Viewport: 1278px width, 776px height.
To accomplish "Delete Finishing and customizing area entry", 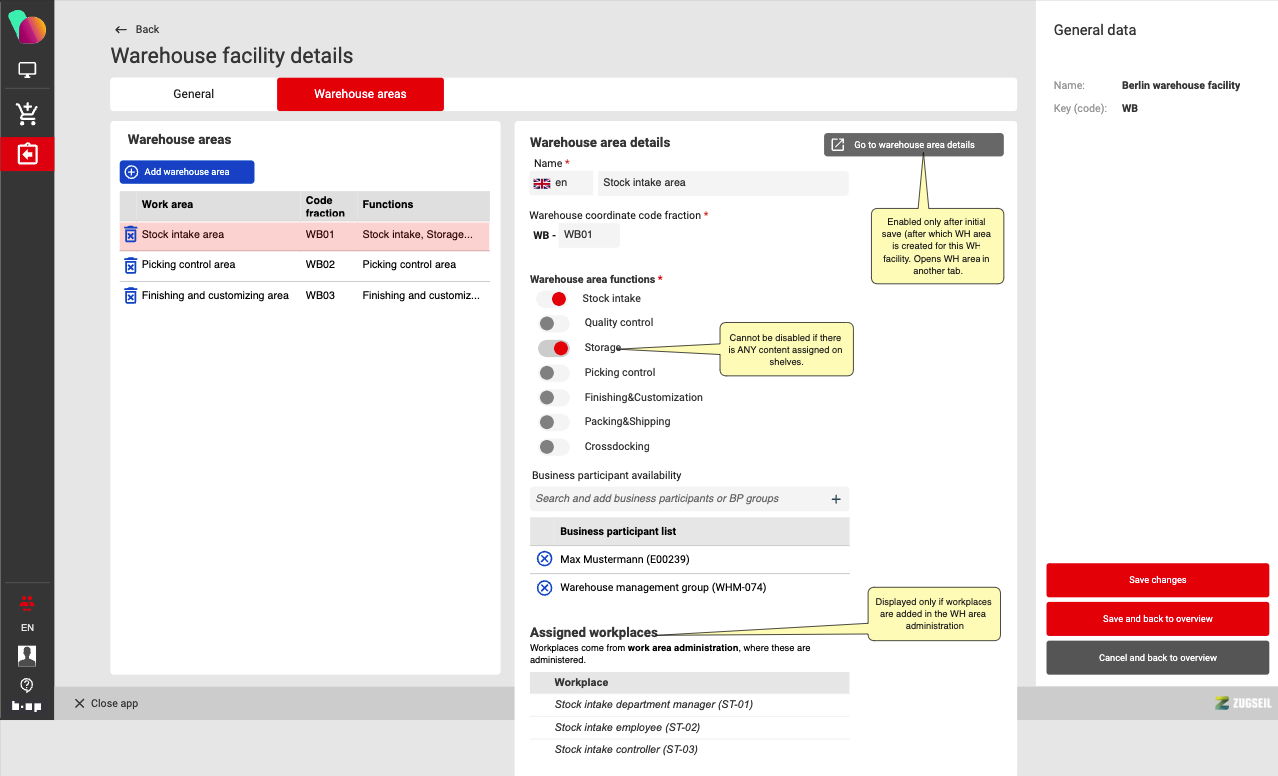I will point(130,296).
